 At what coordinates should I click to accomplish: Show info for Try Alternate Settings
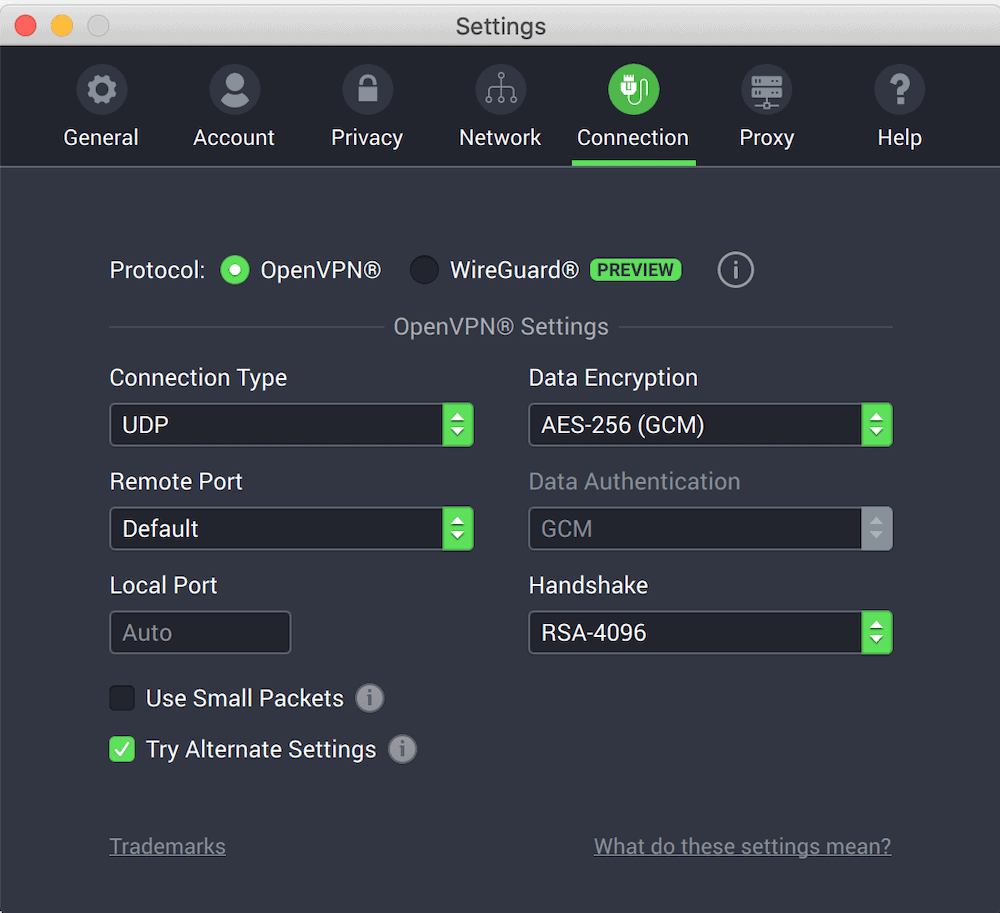click(402, 749)
